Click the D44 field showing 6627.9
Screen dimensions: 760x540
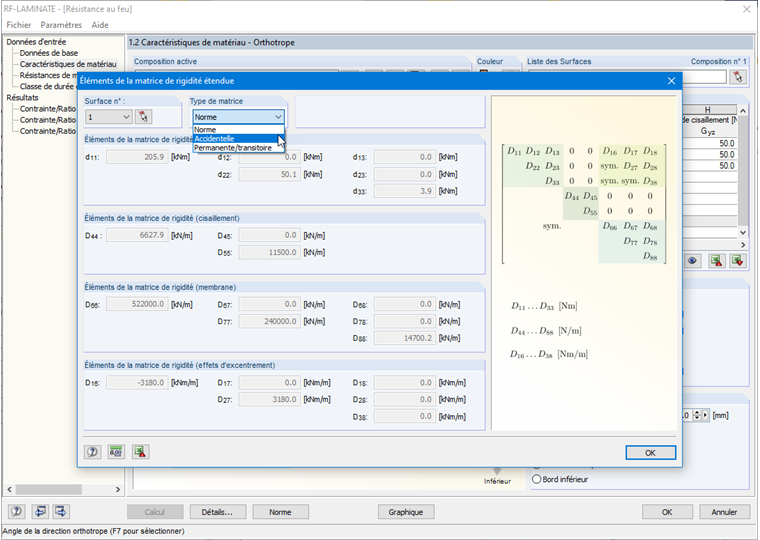coord(137,235)
